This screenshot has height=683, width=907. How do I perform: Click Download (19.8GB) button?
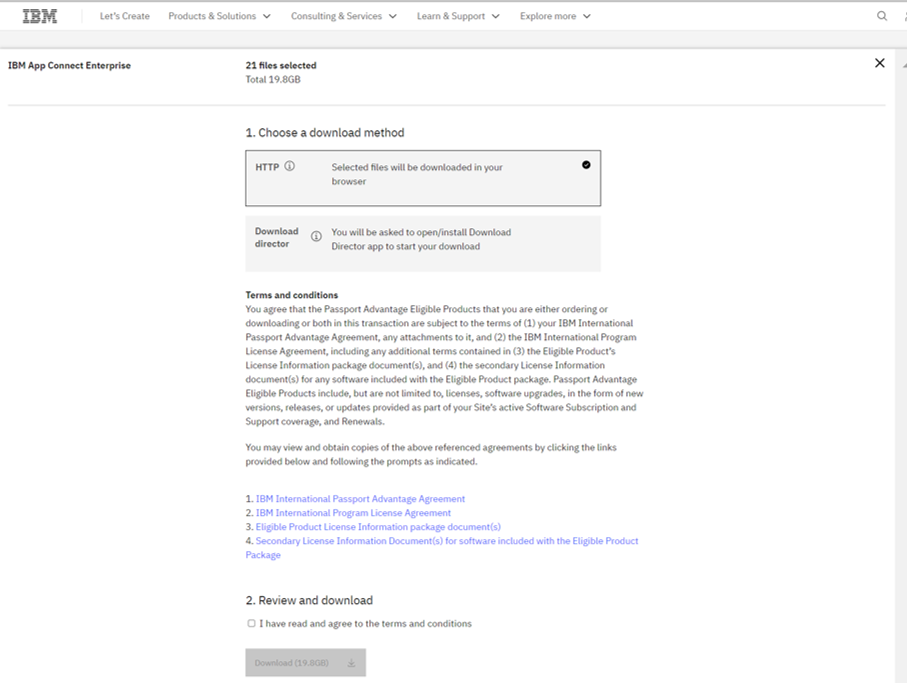coord(305,663)
